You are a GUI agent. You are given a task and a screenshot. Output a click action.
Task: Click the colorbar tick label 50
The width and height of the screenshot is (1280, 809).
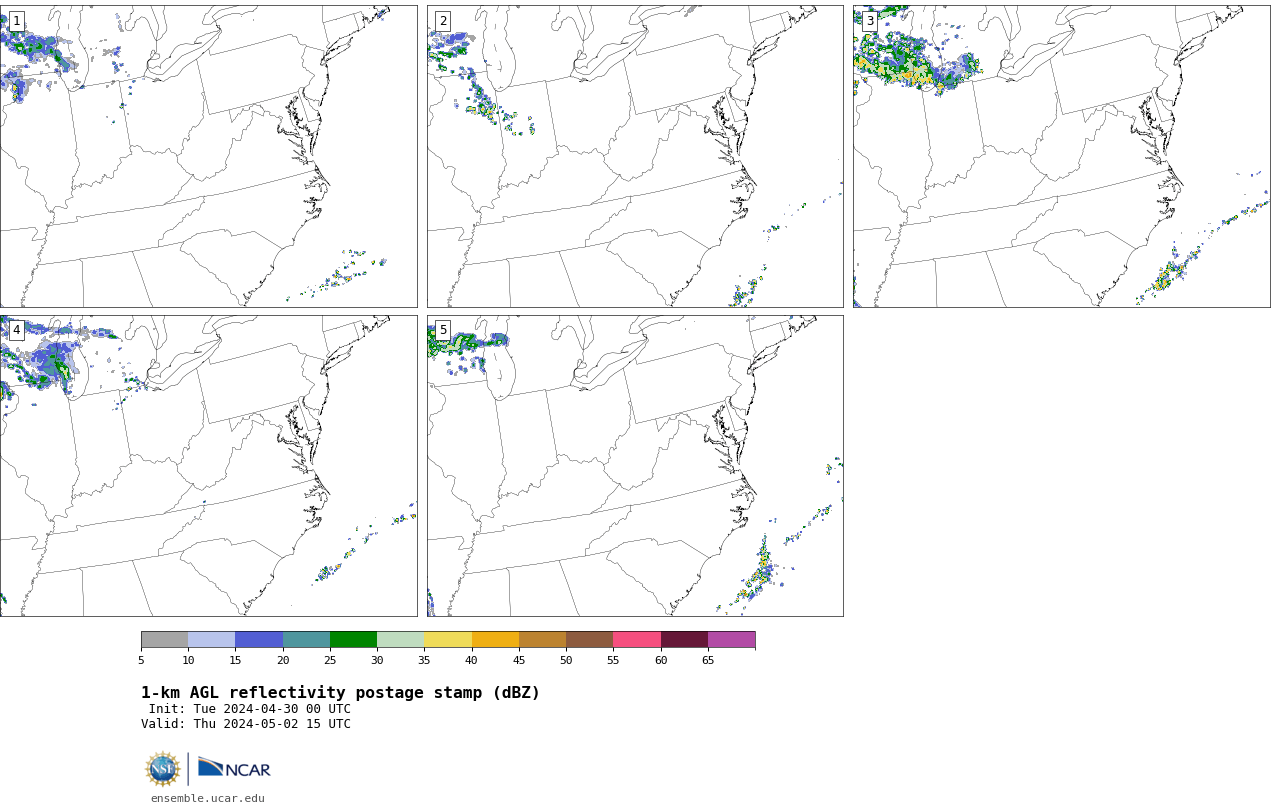tap(566, 660)
